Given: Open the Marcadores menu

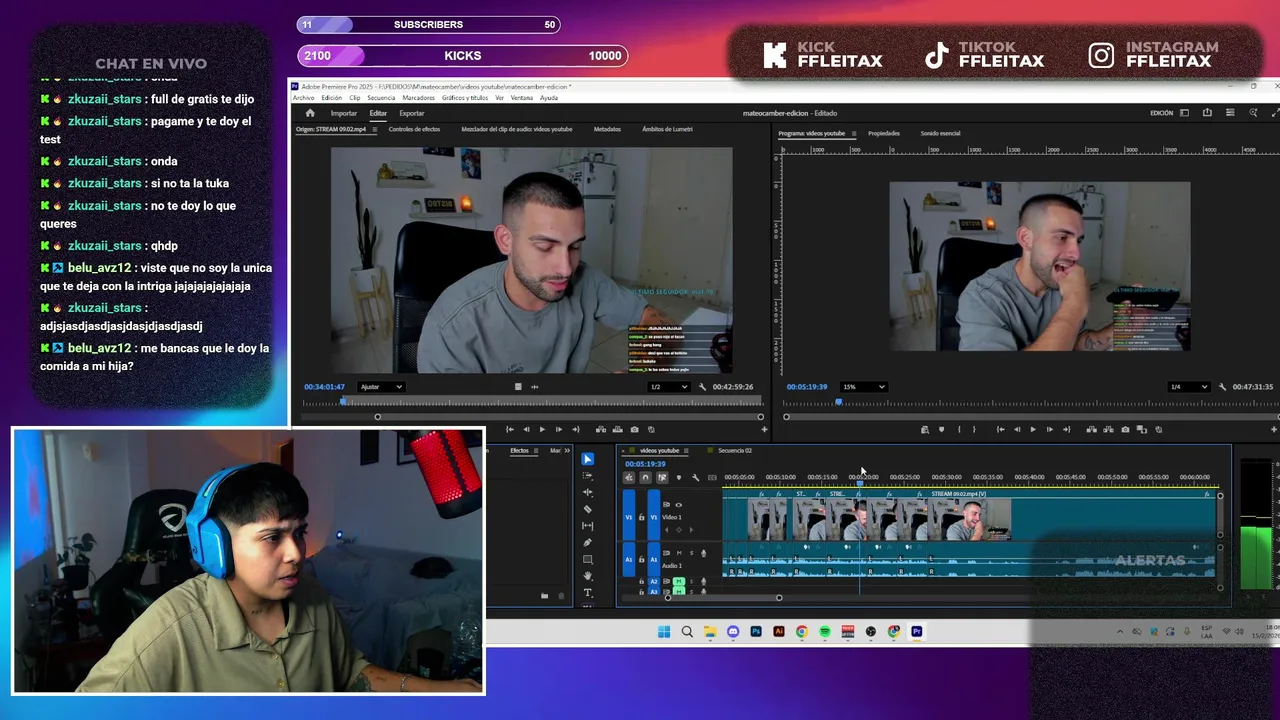Looking at the screenshot, I should tap(419, 98).
